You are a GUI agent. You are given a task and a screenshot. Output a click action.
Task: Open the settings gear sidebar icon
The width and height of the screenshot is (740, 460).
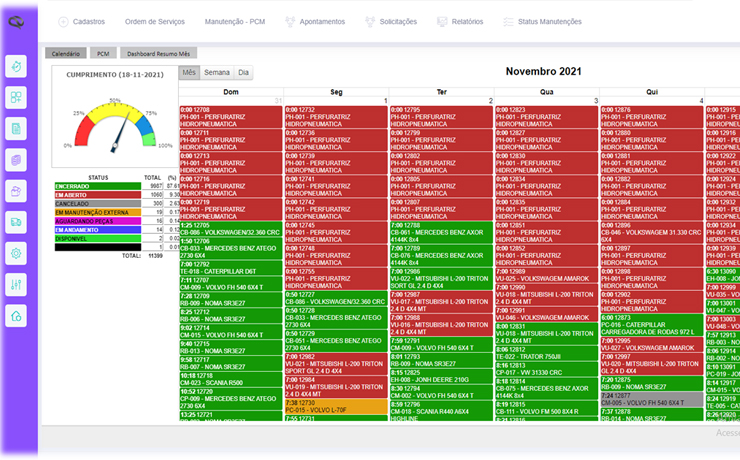tap(17, 253)
